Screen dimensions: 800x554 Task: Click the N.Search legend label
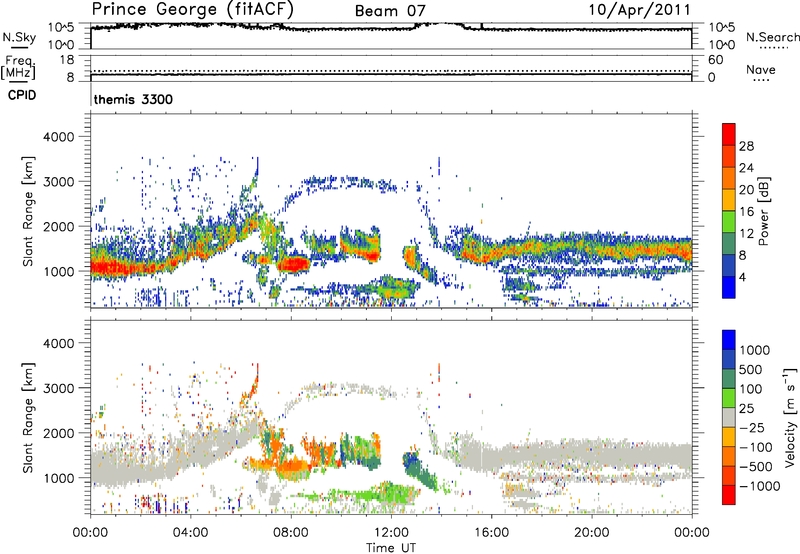pos(772,37)
